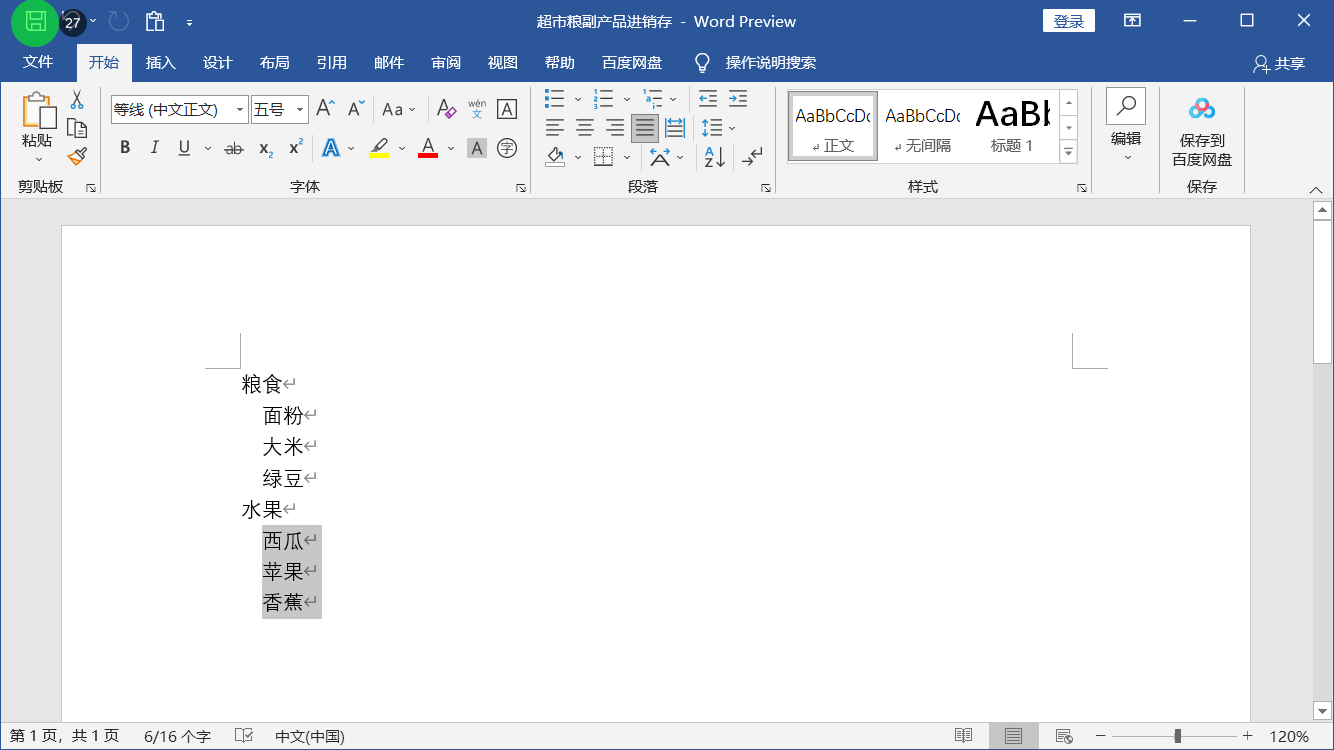
Task: Apply multilevel list formatting
Action: pos(652,98)
